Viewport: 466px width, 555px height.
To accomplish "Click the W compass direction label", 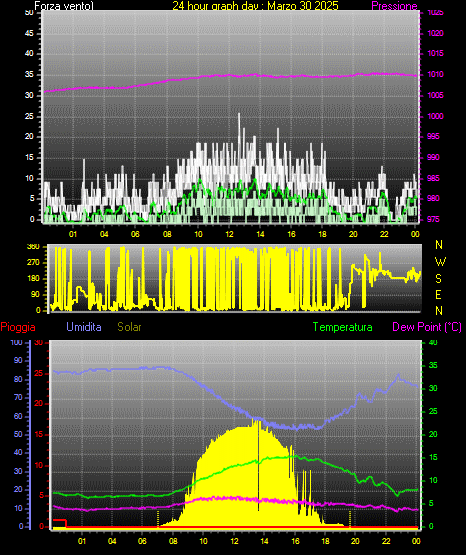I will pos(440,262).
